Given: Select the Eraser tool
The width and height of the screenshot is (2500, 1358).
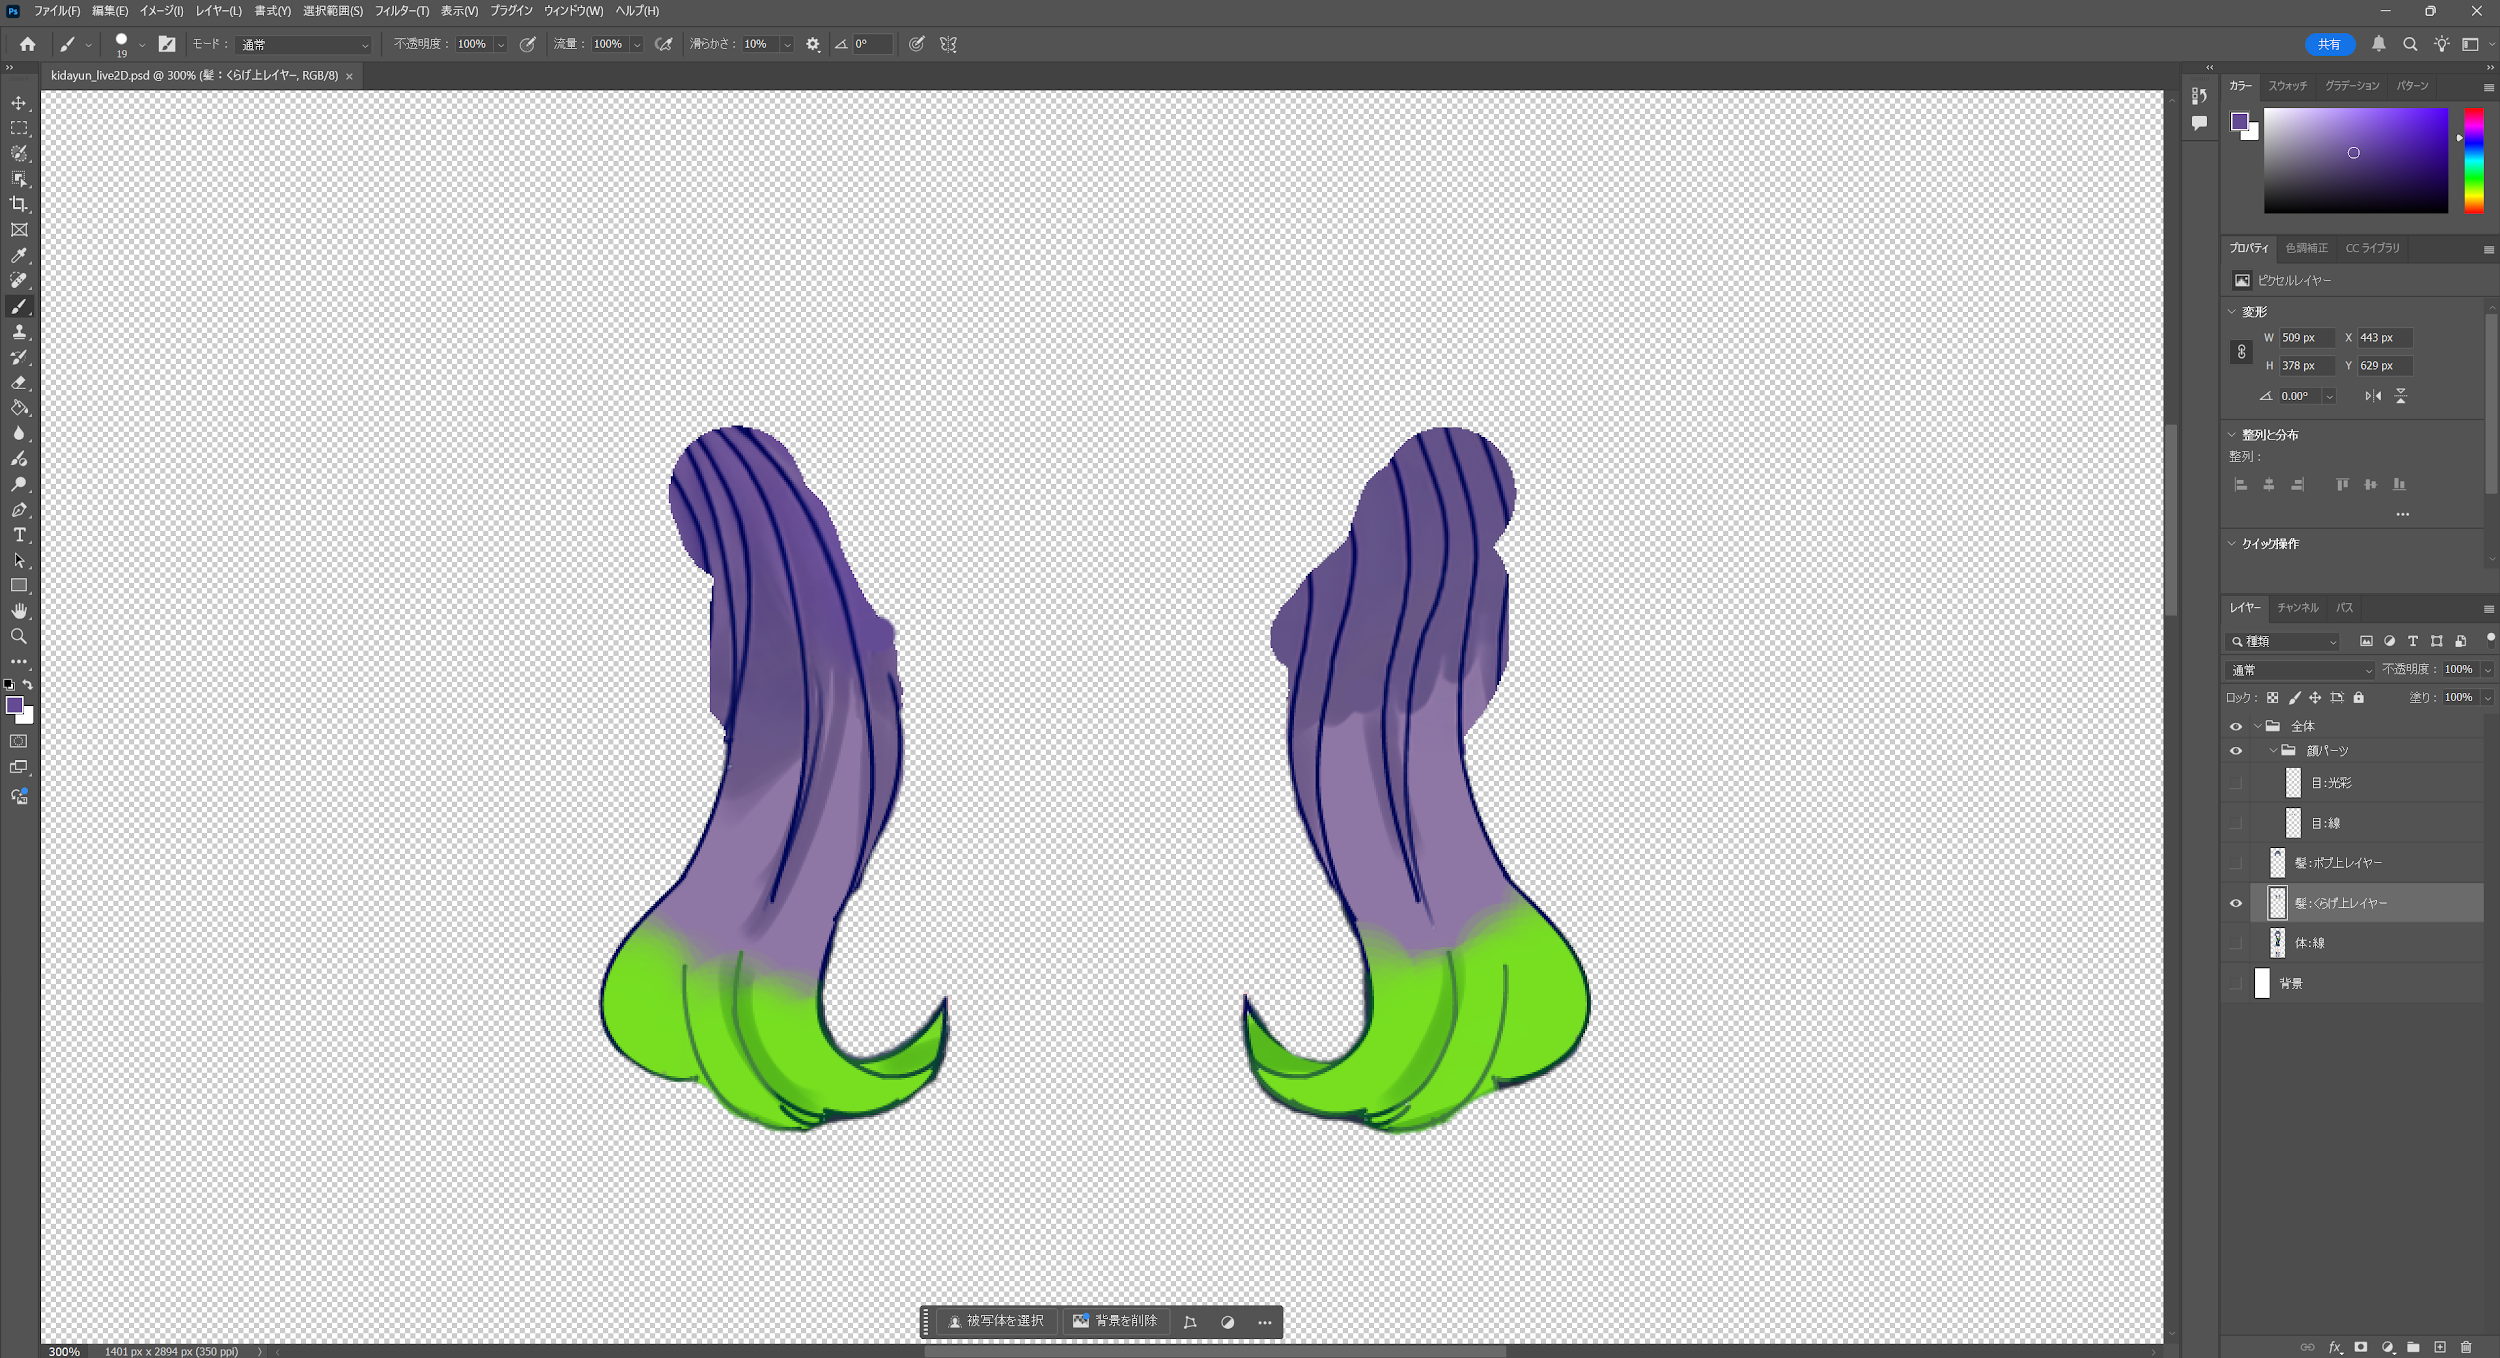Looking at the screenshot, I should coord(19,383).
